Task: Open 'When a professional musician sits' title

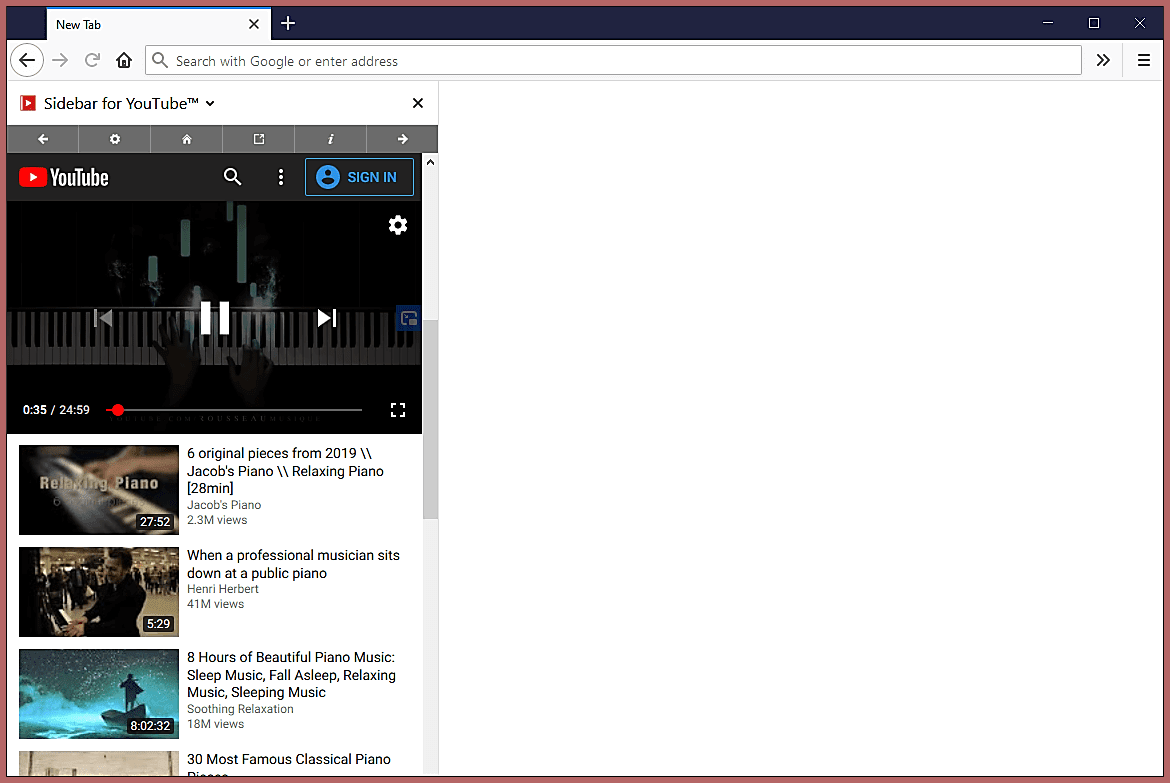Action: pos(293,564)
